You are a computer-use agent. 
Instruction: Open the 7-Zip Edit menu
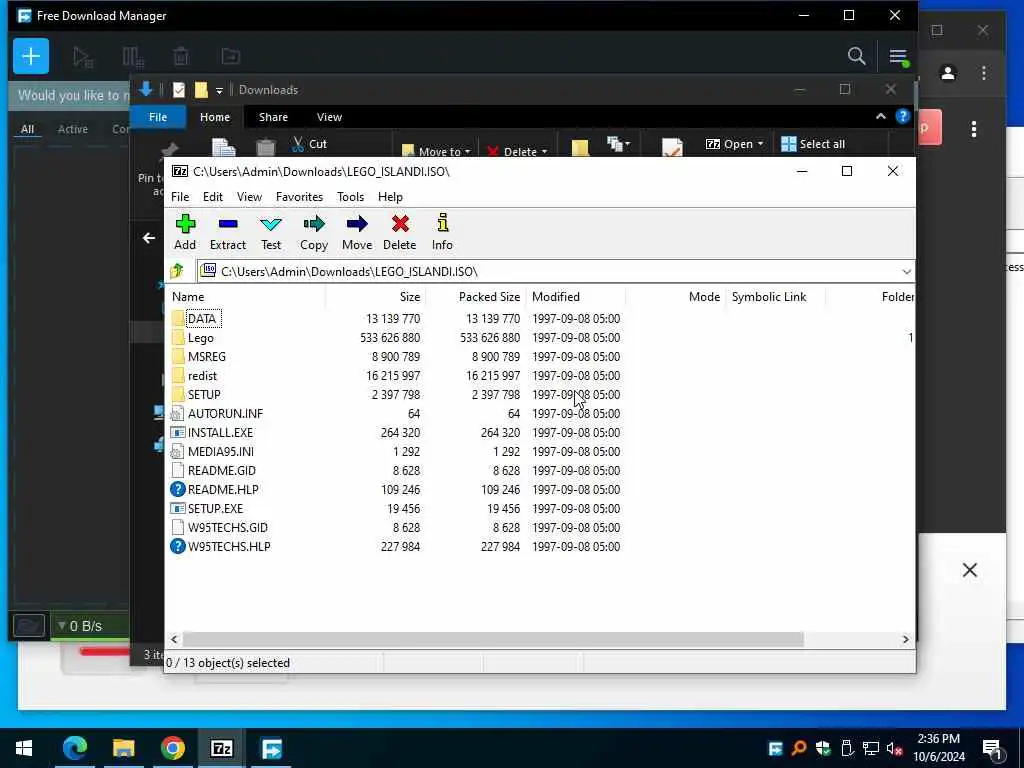(213, 197)
